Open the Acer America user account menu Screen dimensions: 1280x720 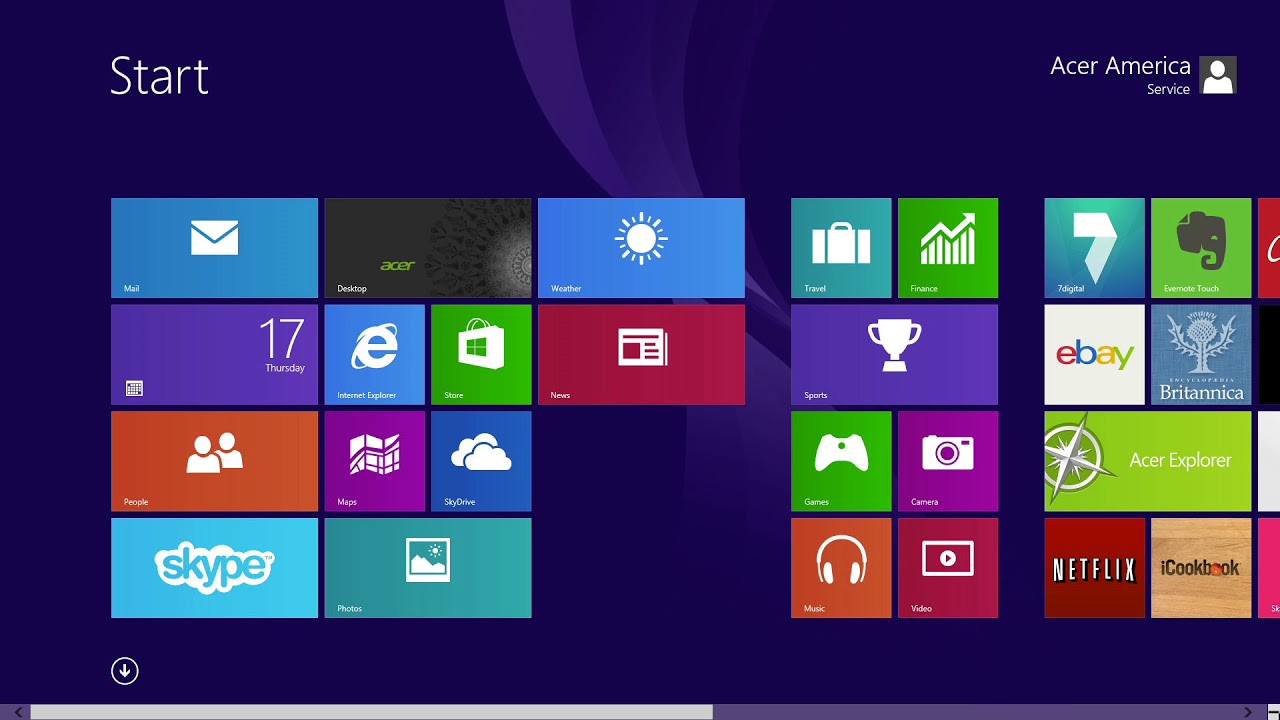[1143, 75]
